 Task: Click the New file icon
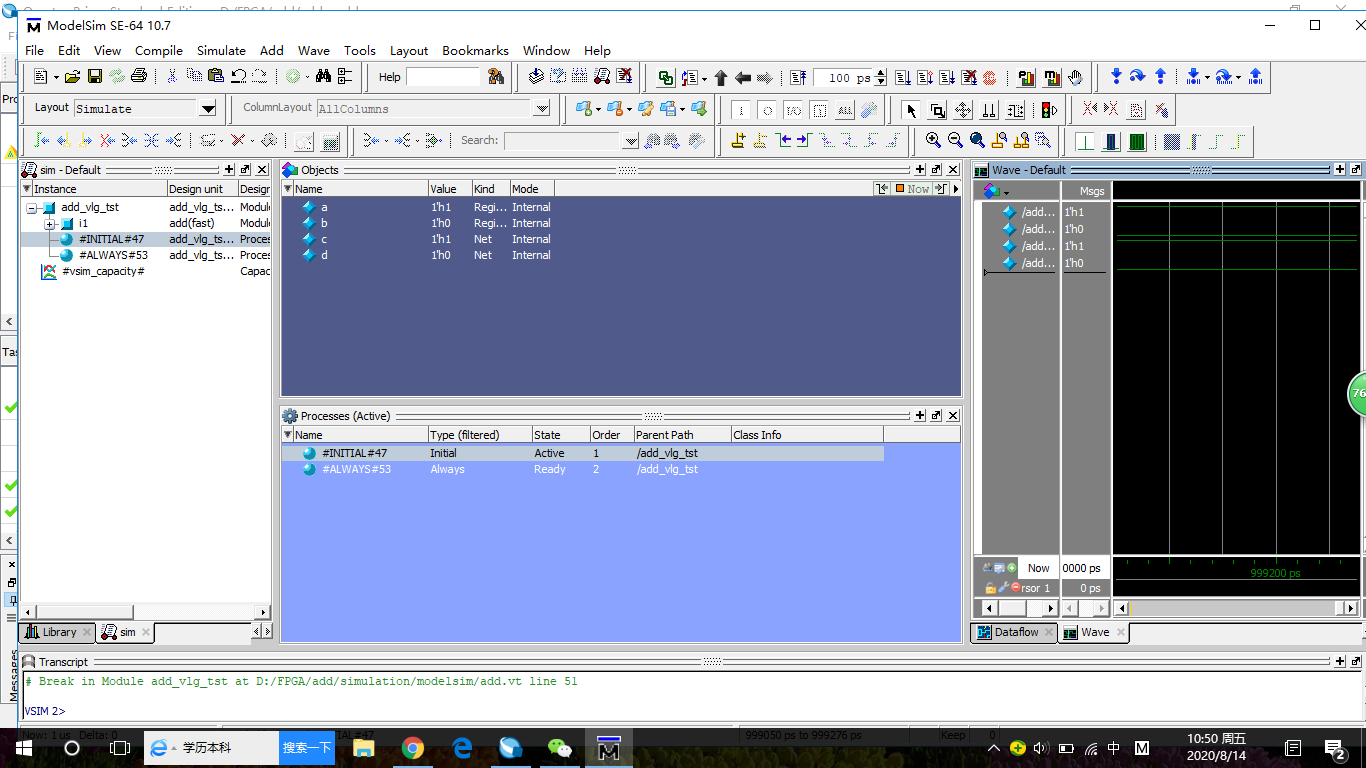click(x=41, y=77)
